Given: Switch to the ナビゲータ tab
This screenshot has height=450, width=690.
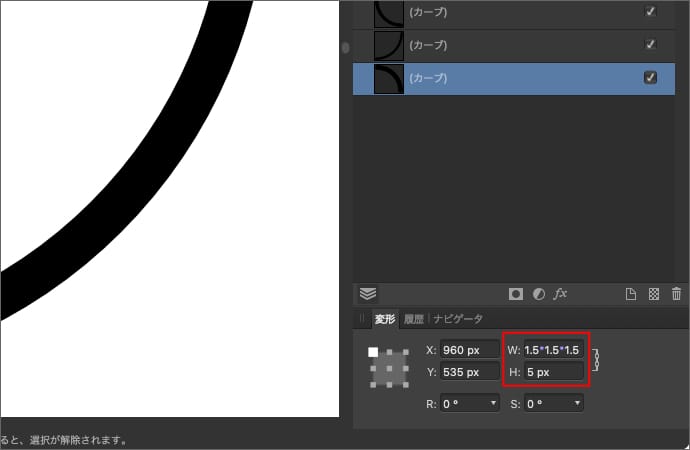Looking at the screenshot, I should pos(458,319).
